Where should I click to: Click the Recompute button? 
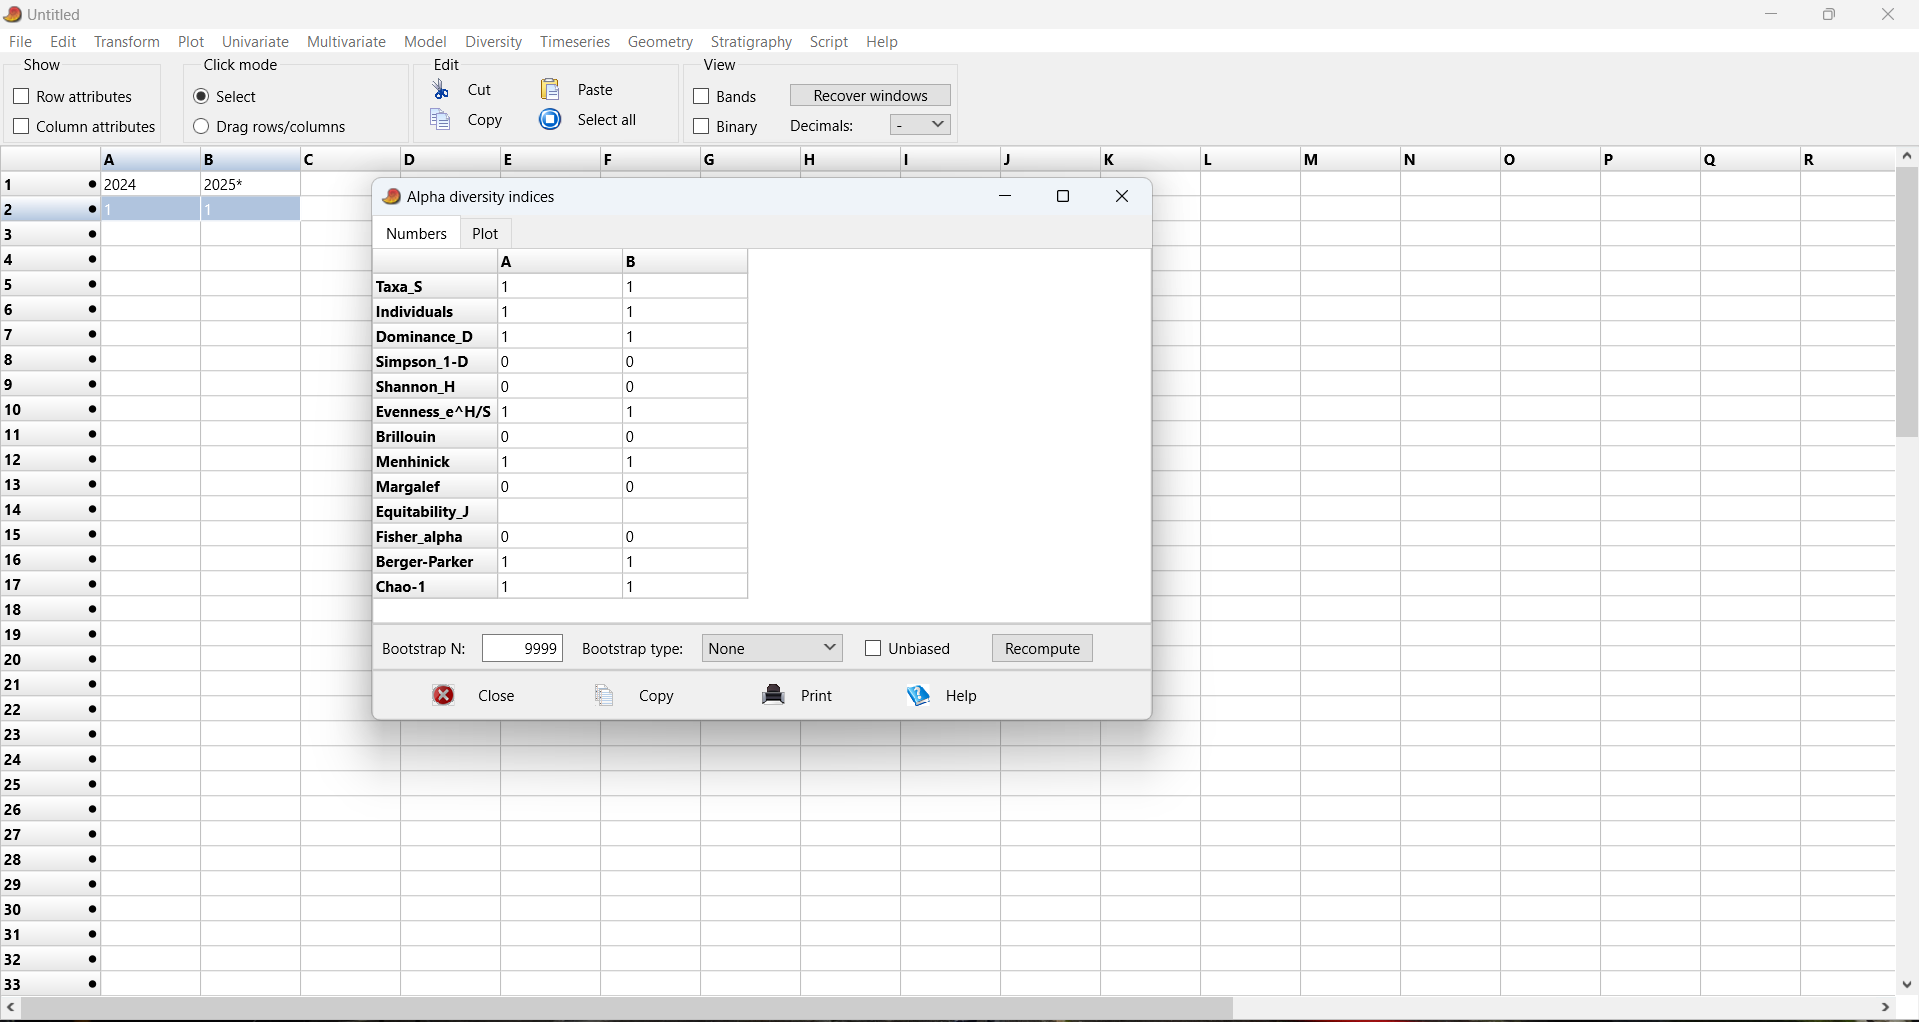(x=1042, y=649)
